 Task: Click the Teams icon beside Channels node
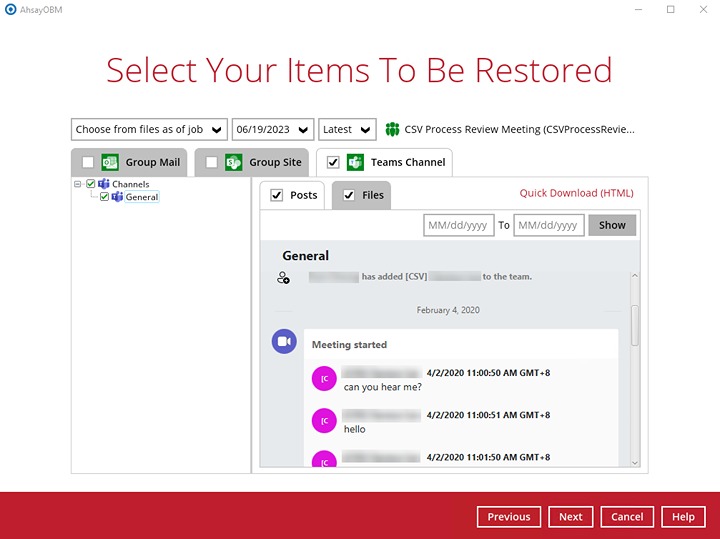104,184
